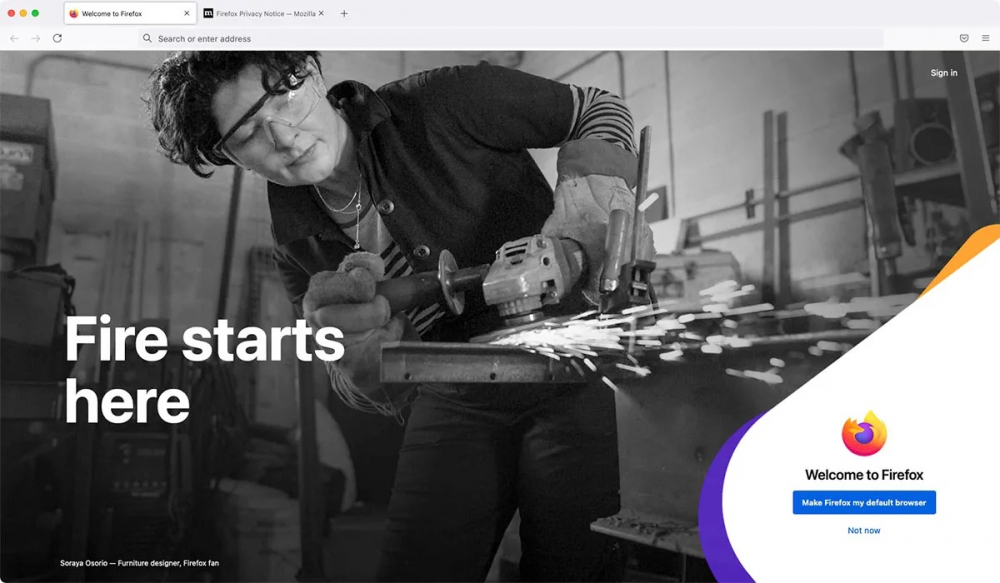Sign in from top-right link
The height and width of the screenshot is (583, 1000).
[x=944, y=73]
